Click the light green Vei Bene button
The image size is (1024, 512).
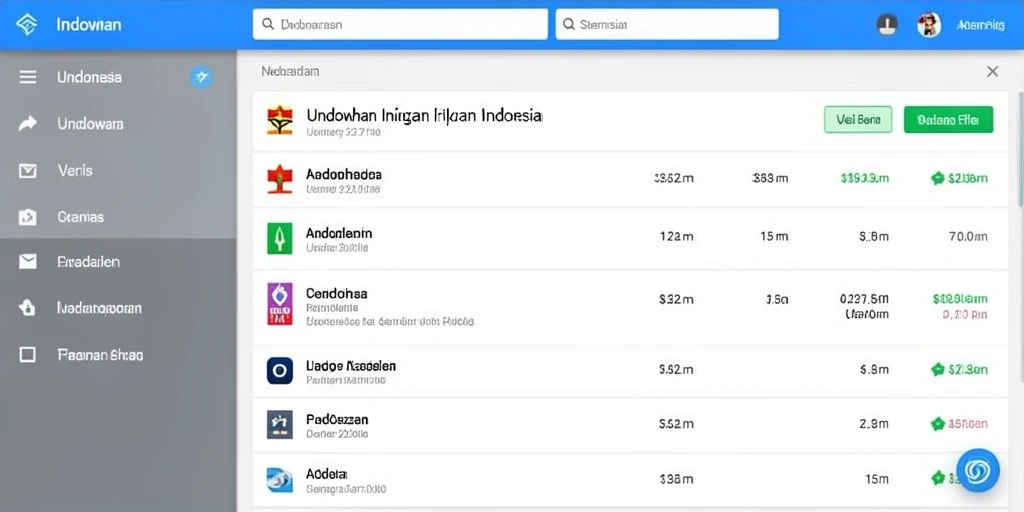coord(858,120)
